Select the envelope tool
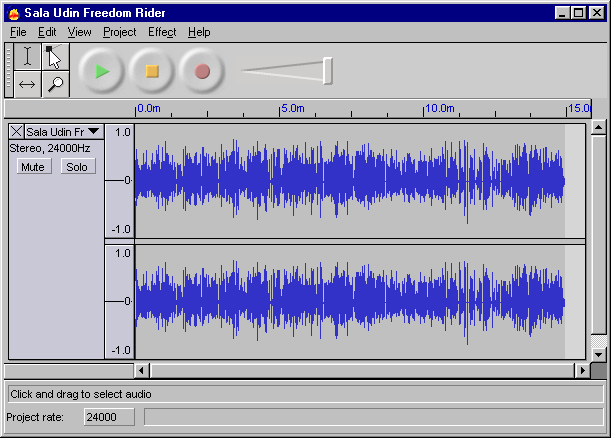Image resolution: width=611 pixels, height=438 pixels. point(54,57)
